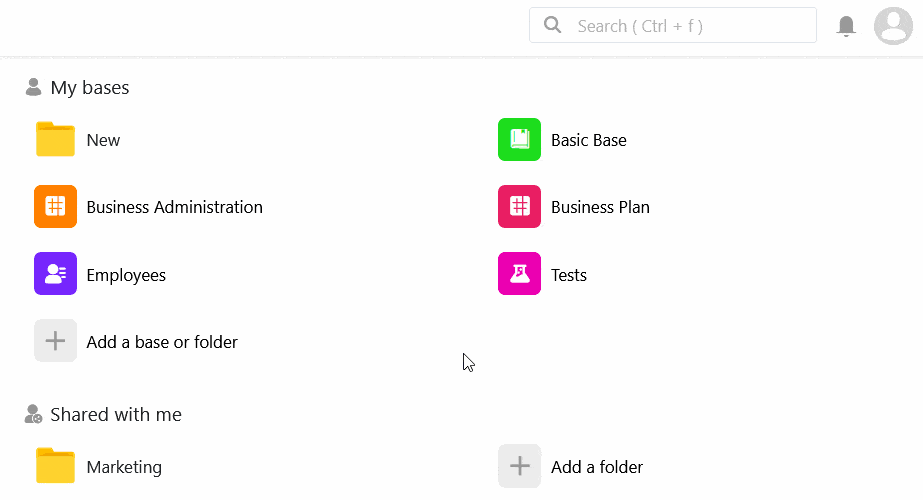Click the 'Shared with me' section heading

[115, 414]
